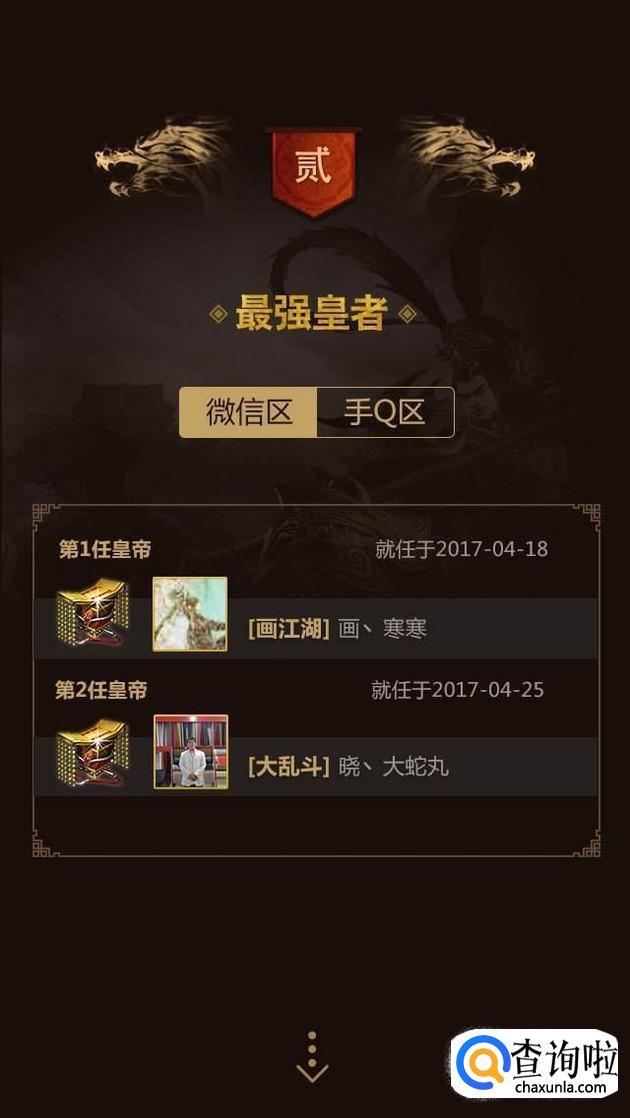Switch to the 手Q区 tab

[385, 412]
